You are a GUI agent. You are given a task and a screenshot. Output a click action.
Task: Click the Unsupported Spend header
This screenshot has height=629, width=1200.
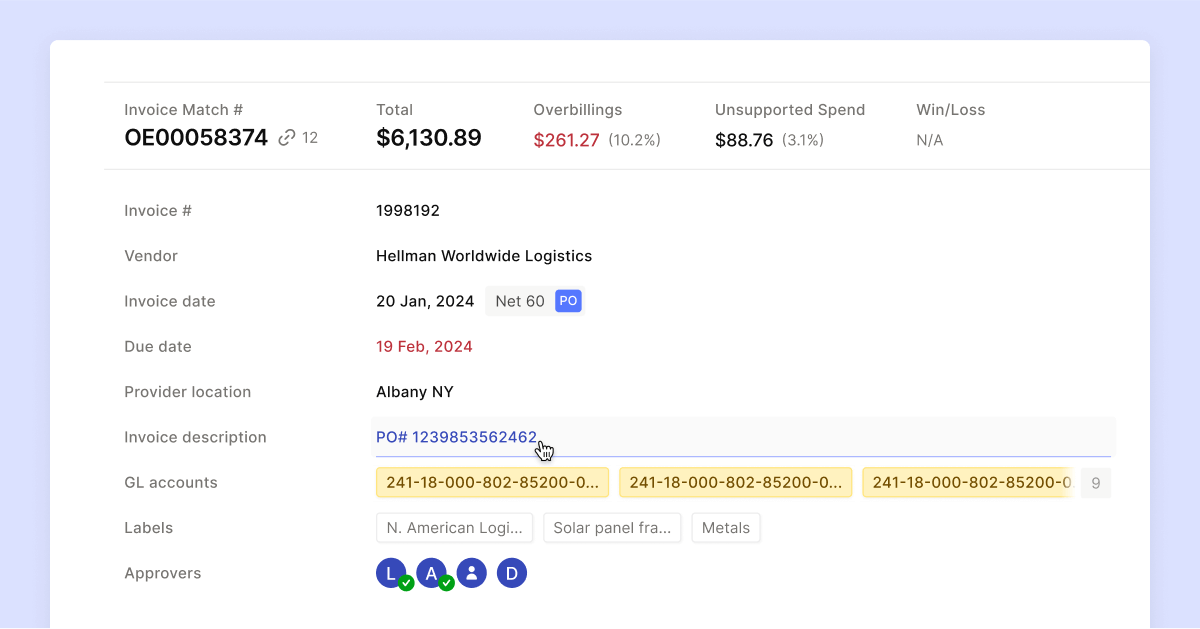[790, 110]
